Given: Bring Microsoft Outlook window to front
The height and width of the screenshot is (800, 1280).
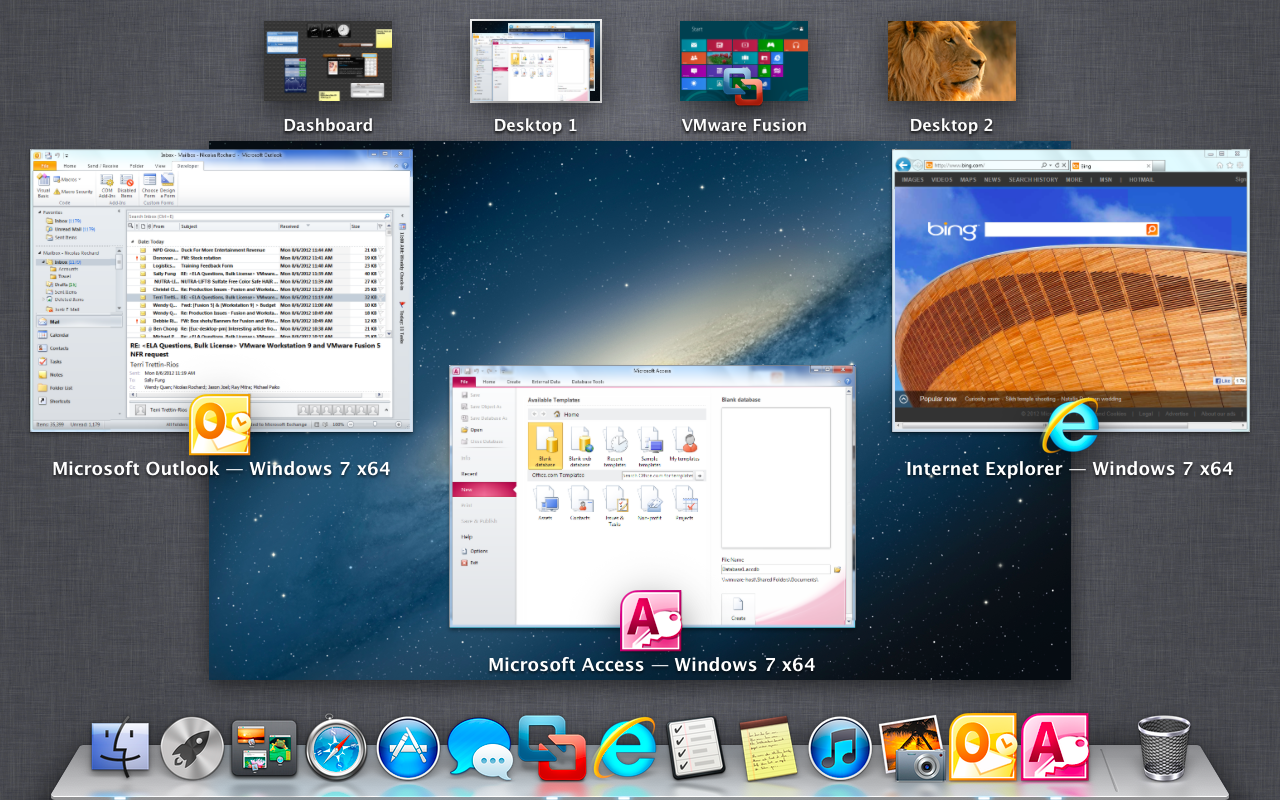Looking at the screenshot, I should coord(221,290).
